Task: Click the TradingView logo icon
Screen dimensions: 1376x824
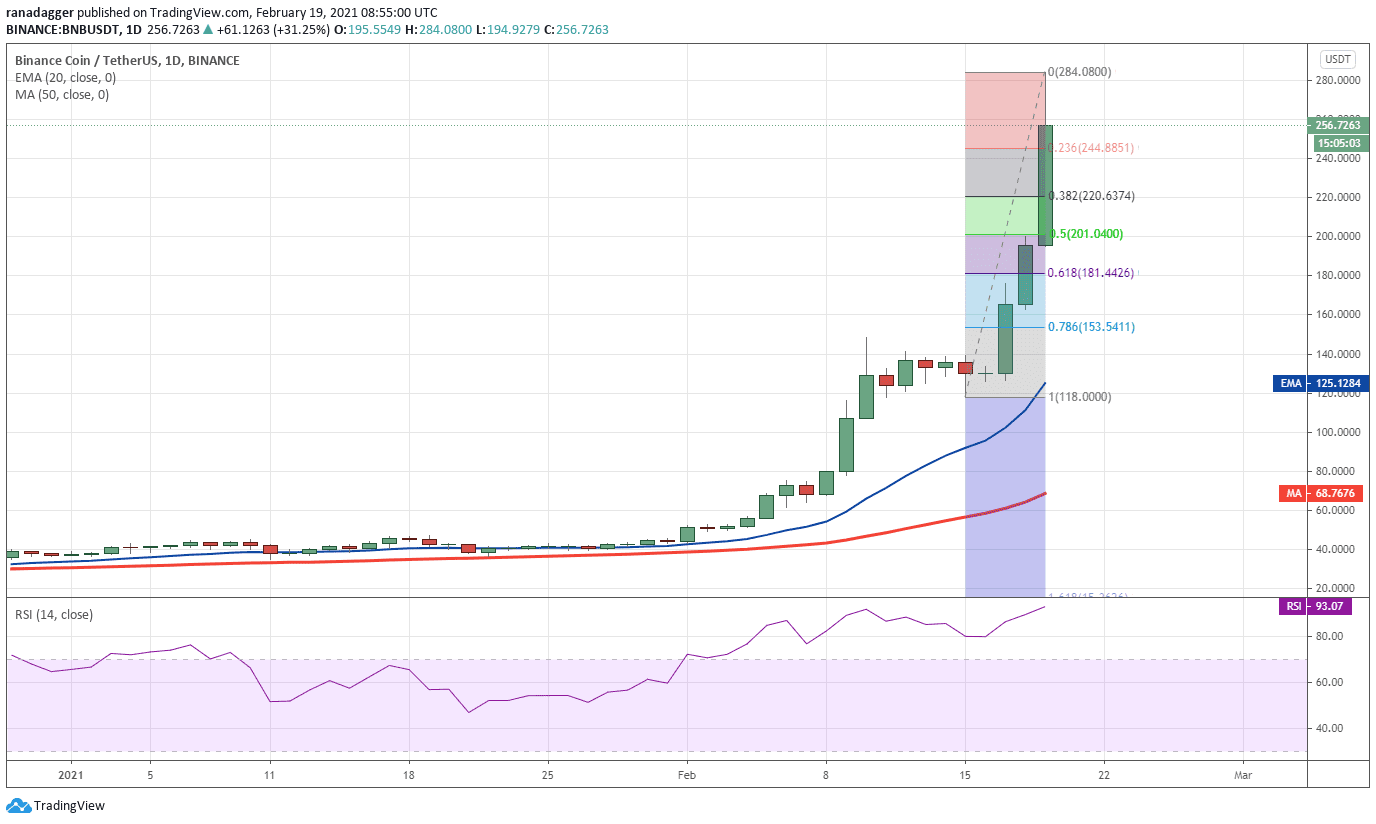Action: tap(18, 805)
